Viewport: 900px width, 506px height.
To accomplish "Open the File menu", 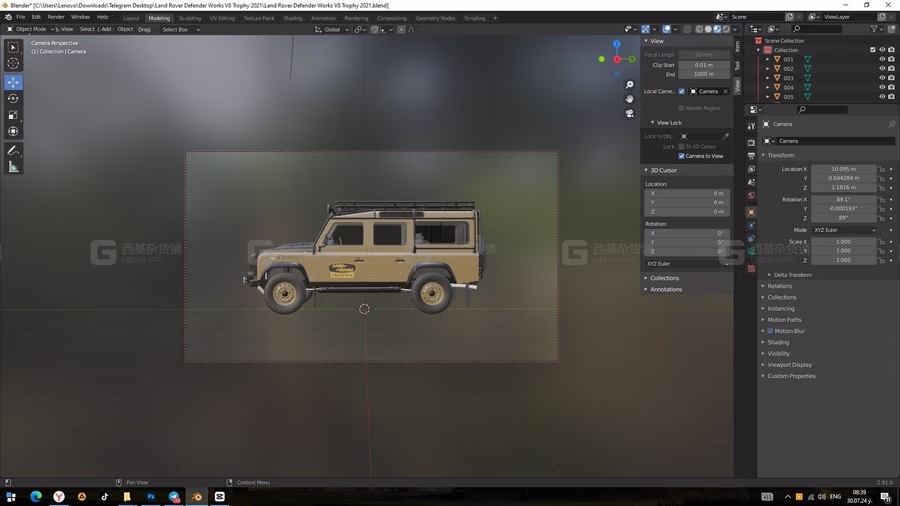I will click(21, 17).
